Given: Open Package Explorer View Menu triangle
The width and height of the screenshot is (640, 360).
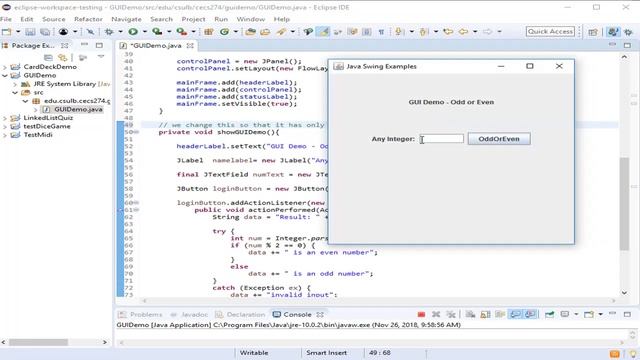Looking at the screenshot, I should click(x=101, y=57).
